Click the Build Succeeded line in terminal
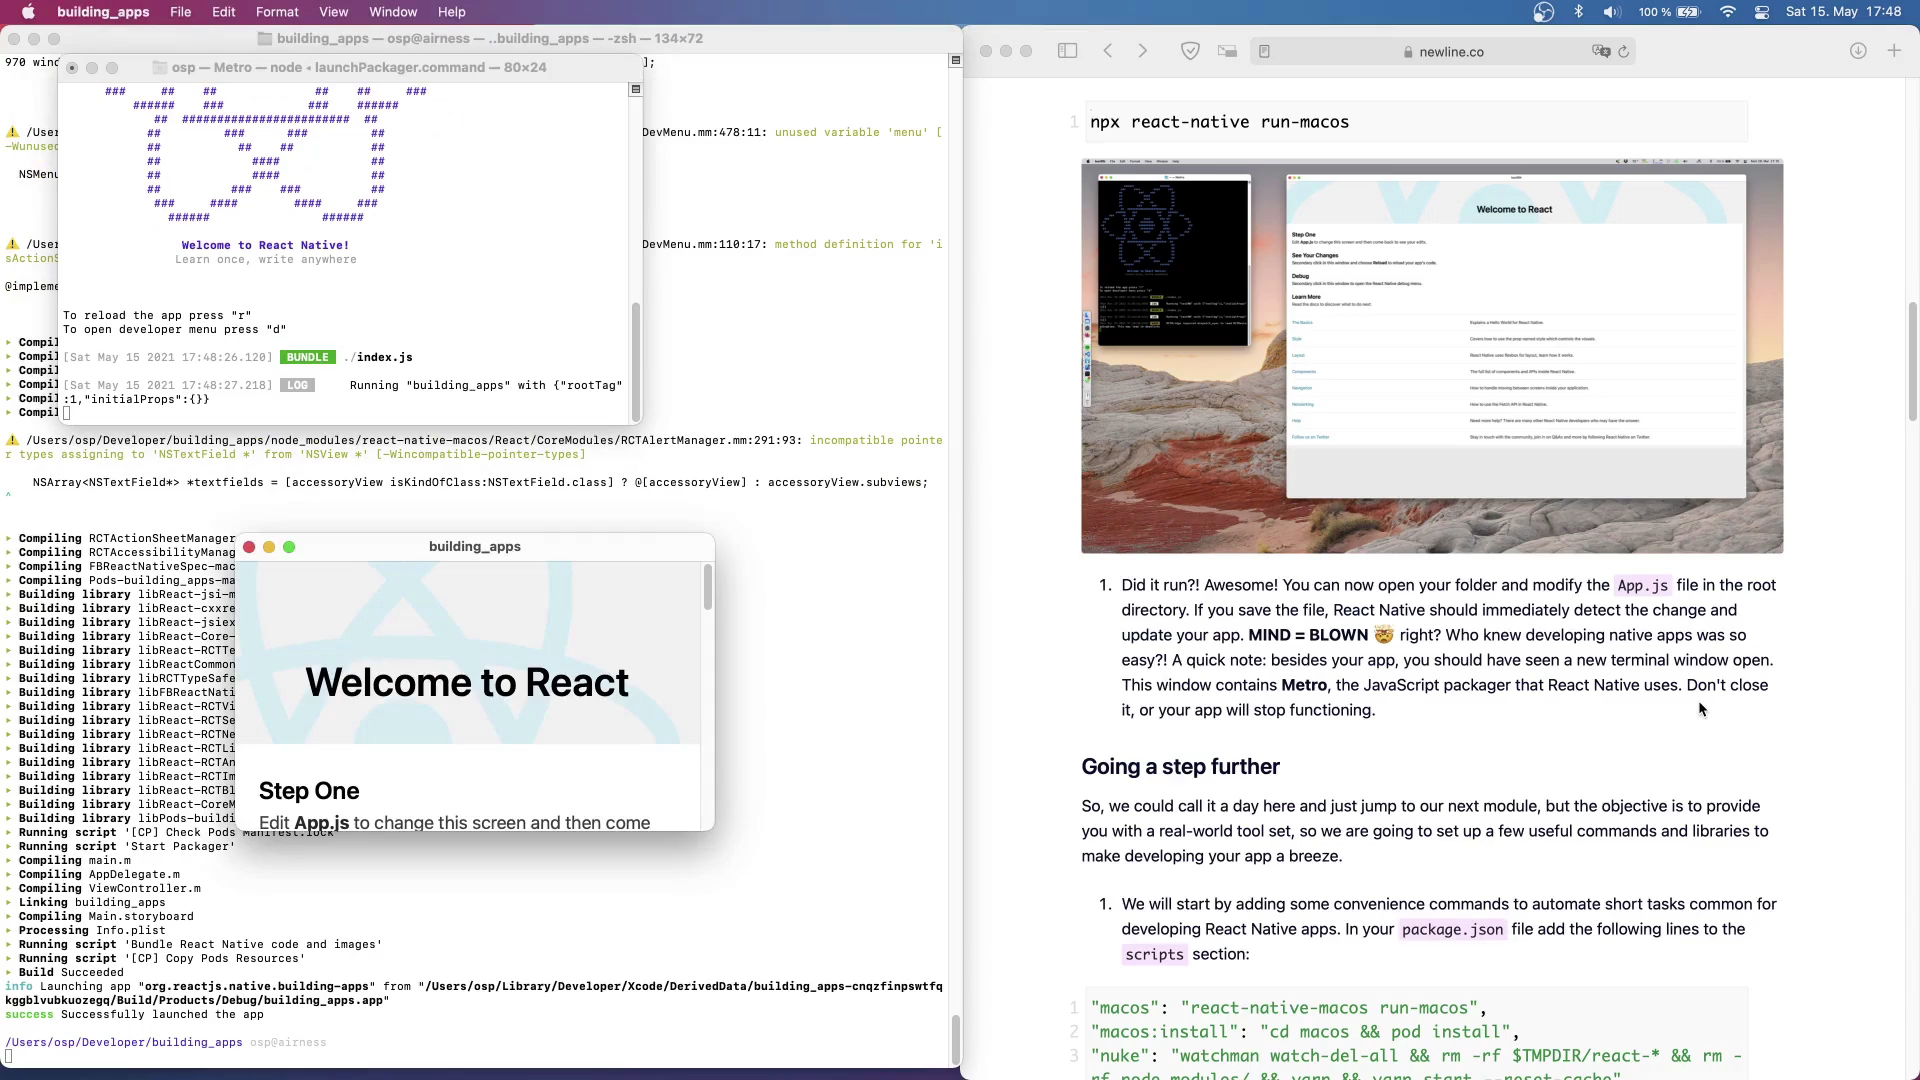The height and width of the screenshot is (1080, 1920). pyautogui.click(x=71, y=972)
